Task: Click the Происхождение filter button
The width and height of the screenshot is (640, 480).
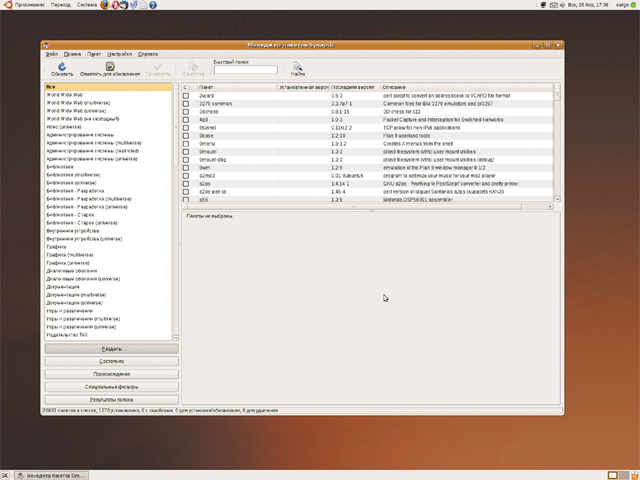Action: tap(111, 374)
